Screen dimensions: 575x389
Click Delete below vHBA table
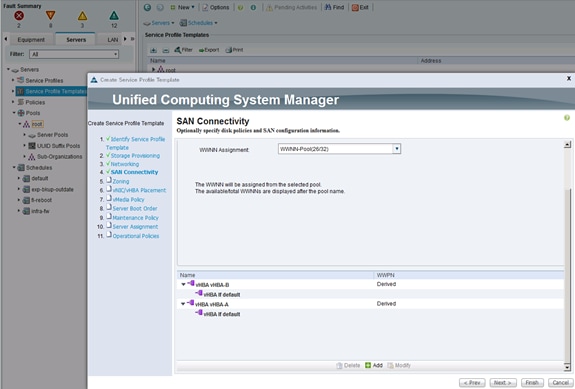[348, 366]
